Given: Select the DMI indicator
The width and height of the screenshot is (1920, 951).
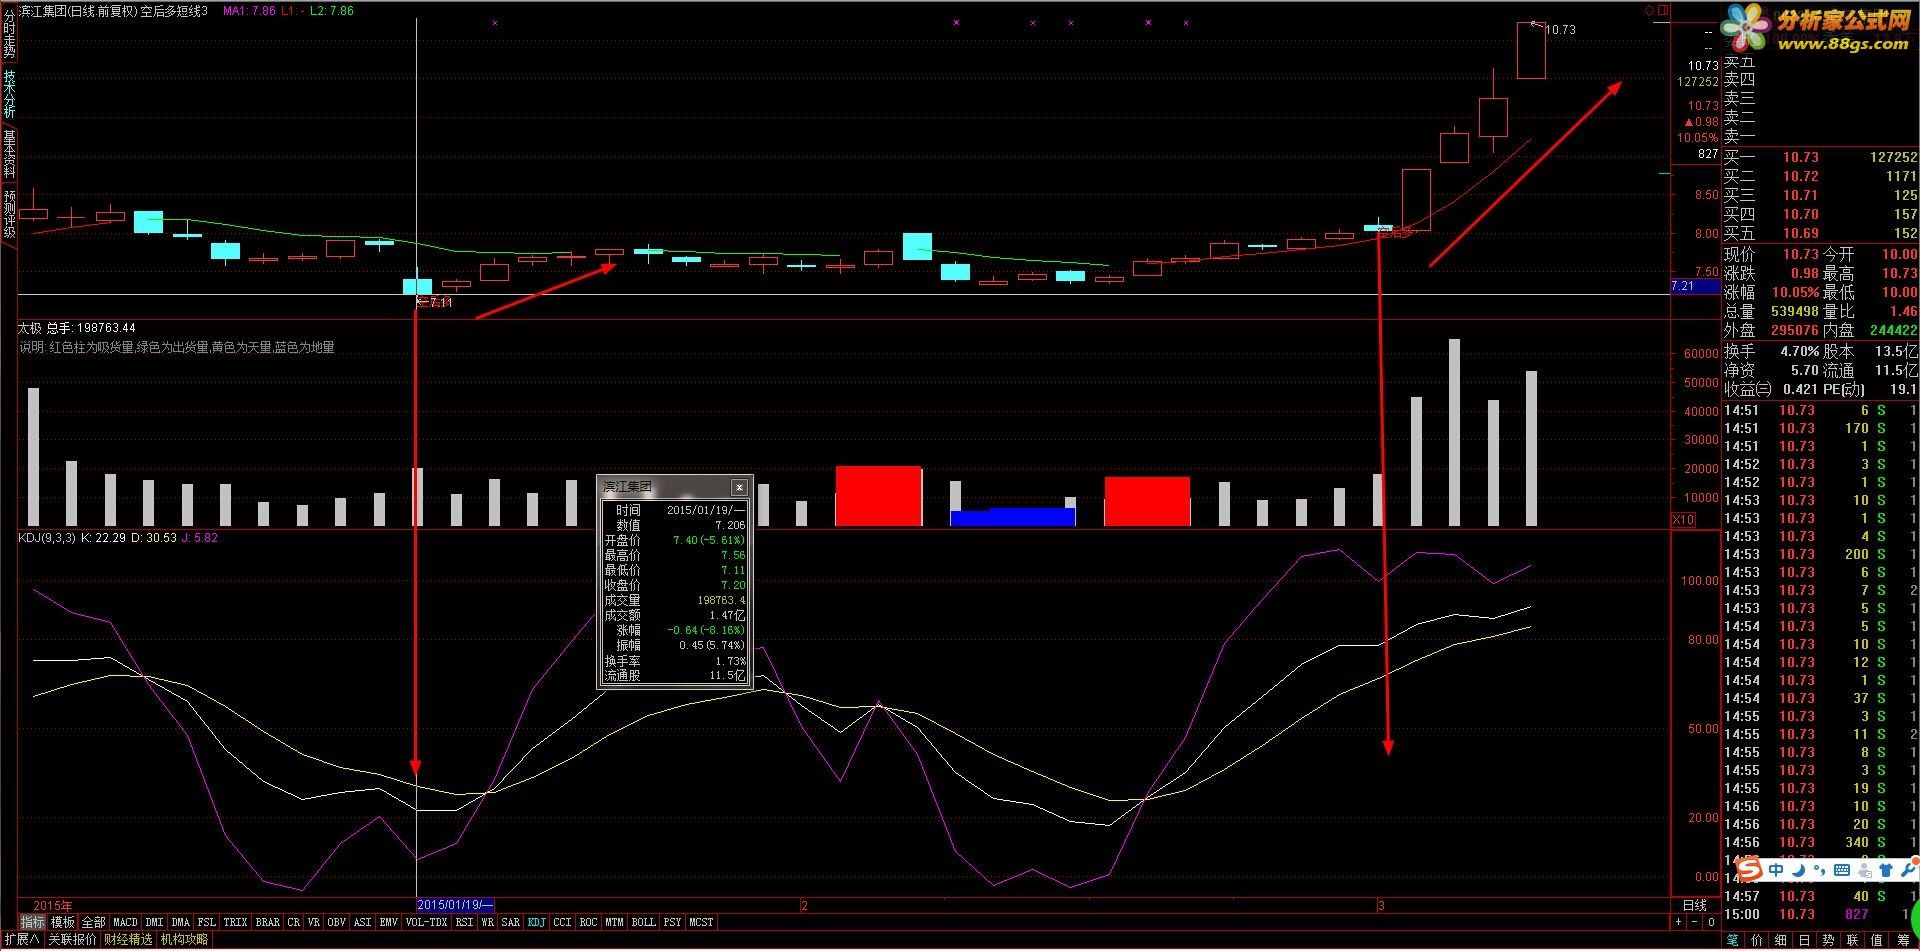Looking at the screenshot, I should click(x=154, y=922).
